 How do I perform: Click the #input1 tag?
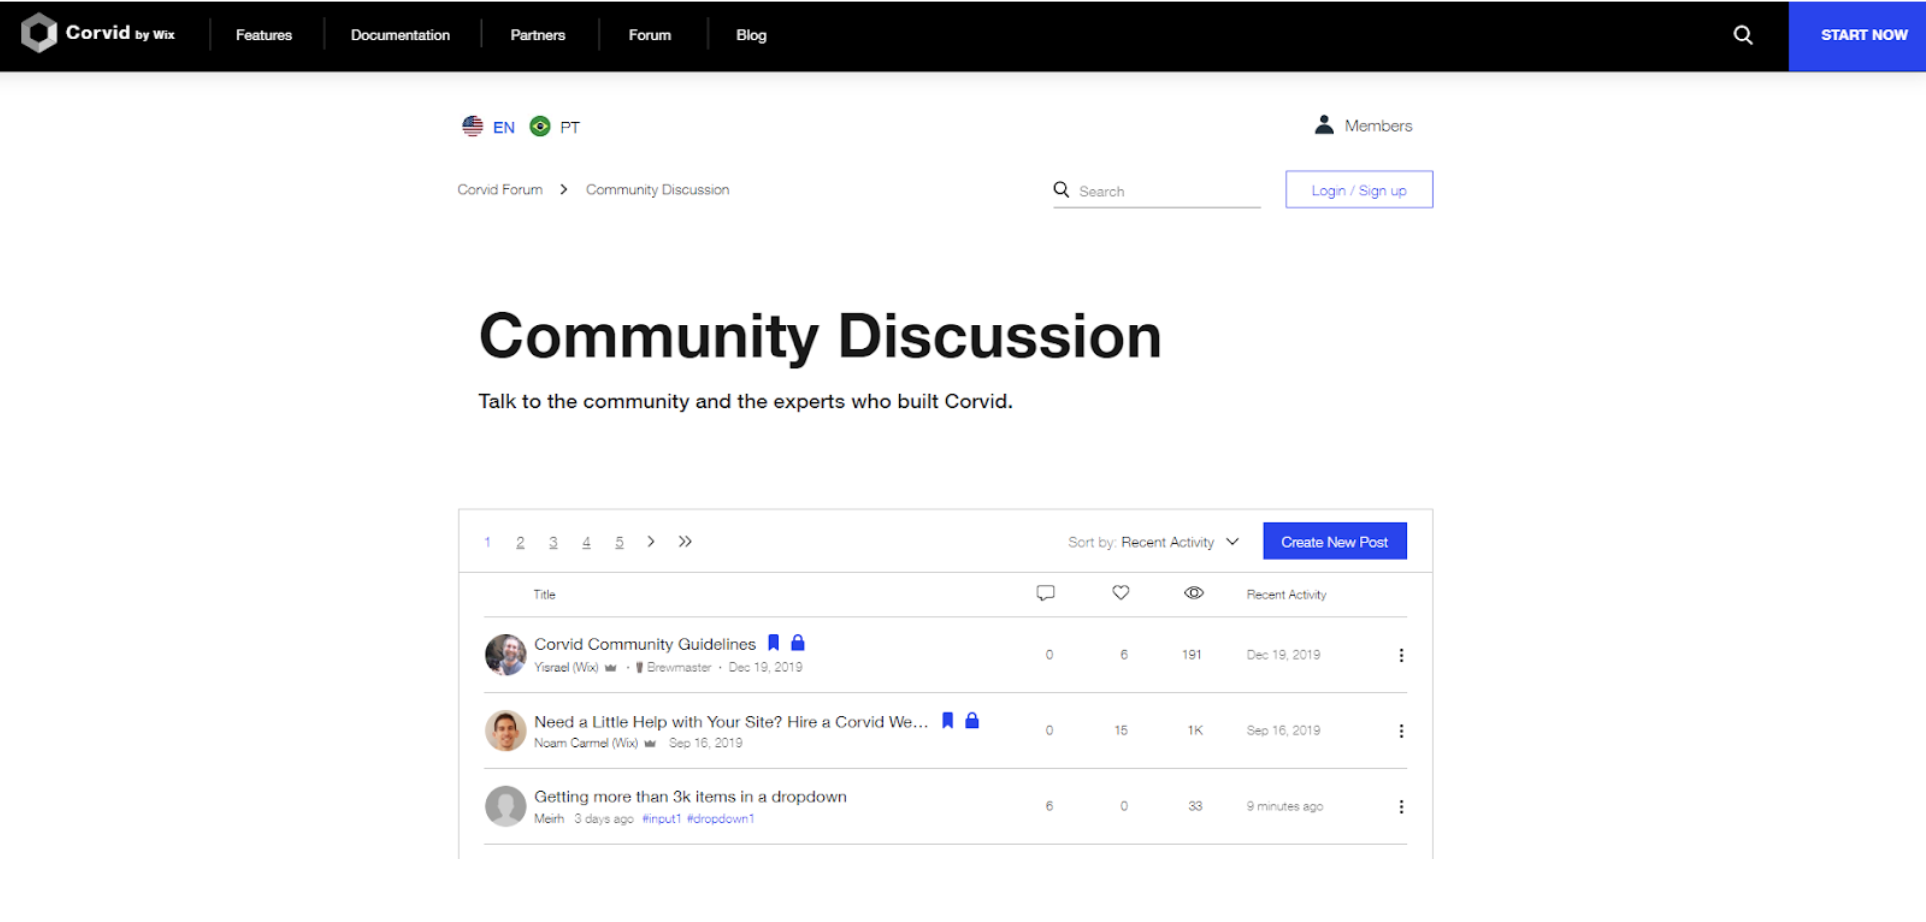(661, 819)
